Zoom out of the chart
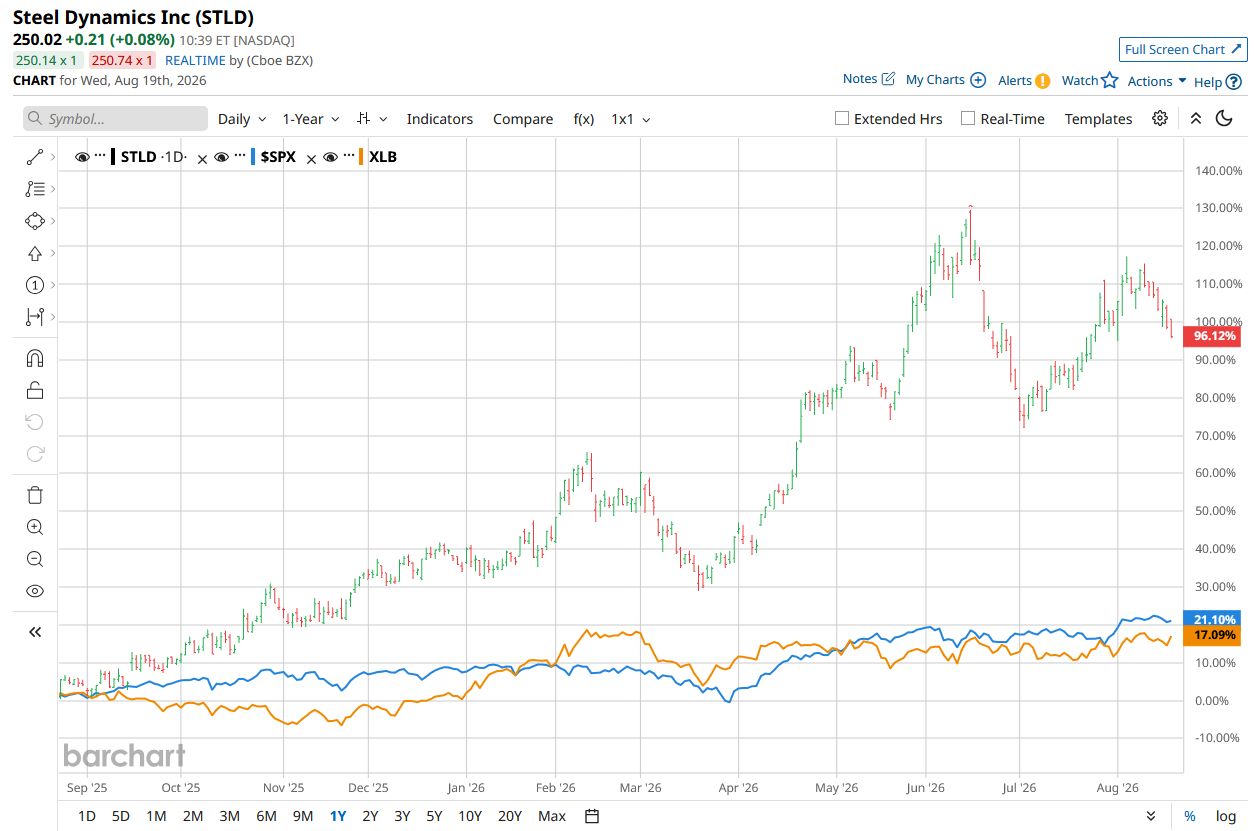 click(x=35, y=559)
